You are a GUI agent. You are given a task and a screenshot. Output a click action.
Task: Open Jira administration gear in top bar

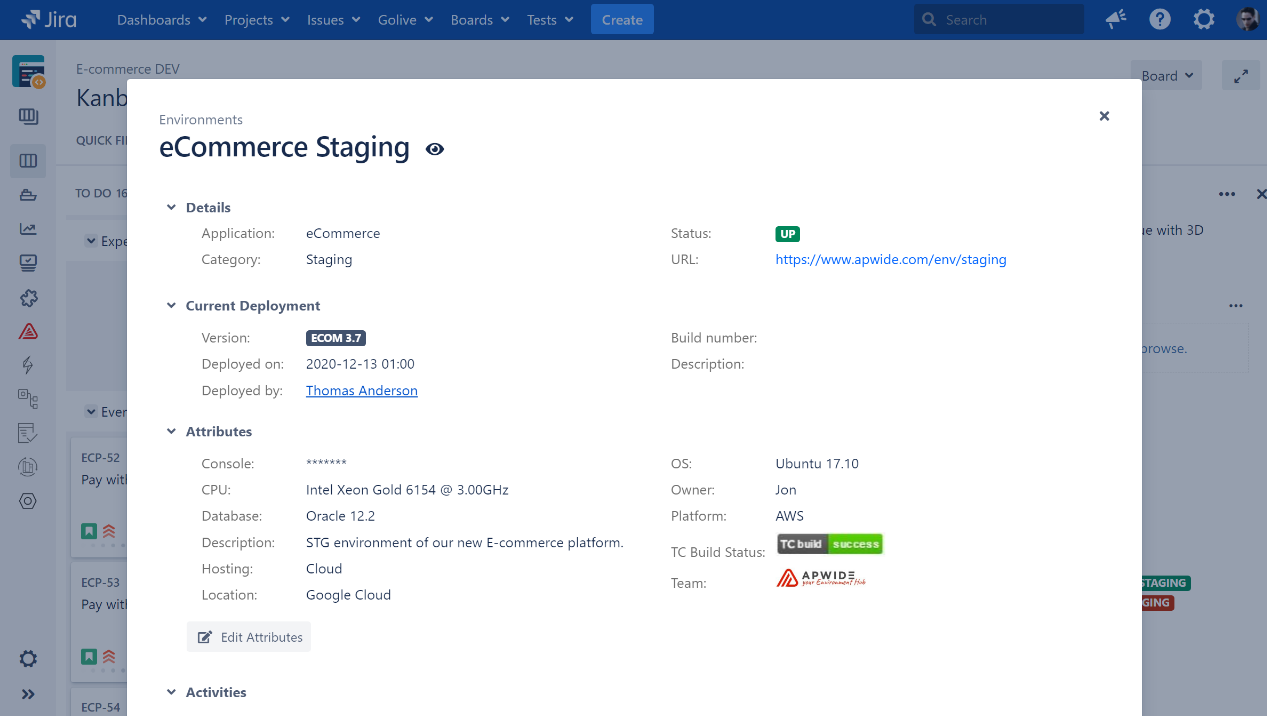[1204, 20]
